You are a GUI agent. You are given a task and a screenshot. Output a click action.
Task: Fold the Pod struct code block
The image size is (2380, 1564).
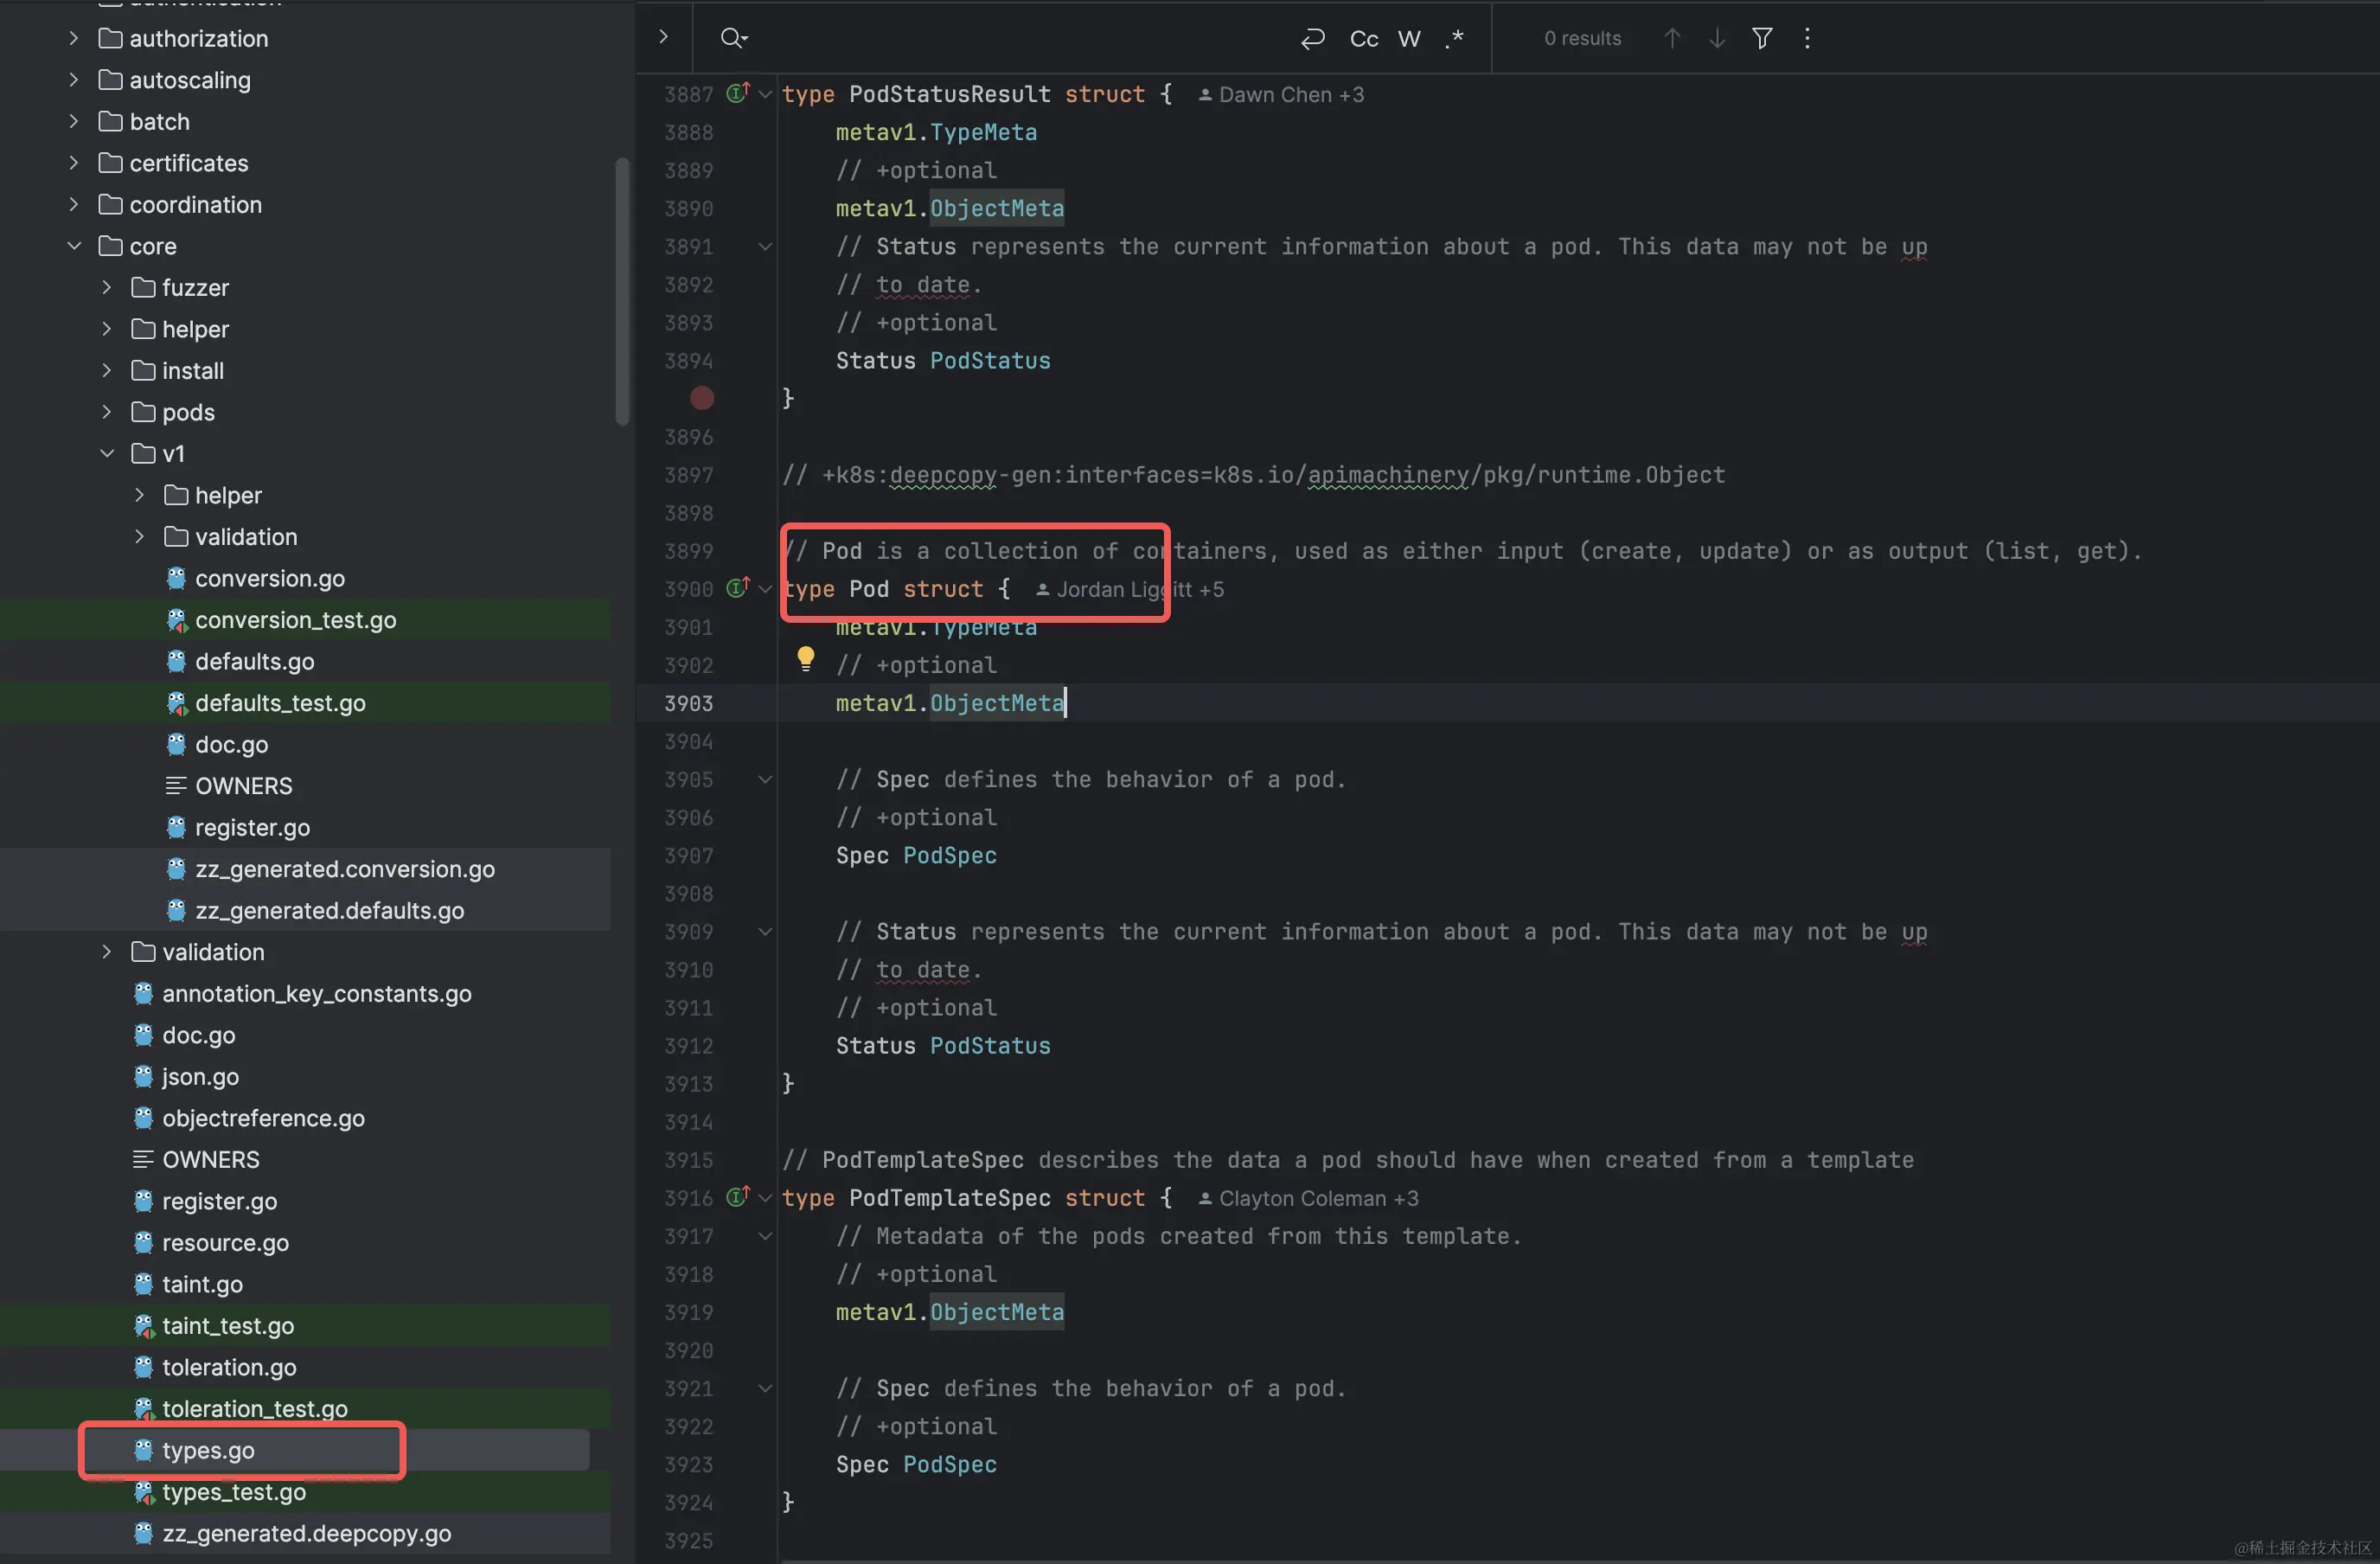(x=765, y=589)
